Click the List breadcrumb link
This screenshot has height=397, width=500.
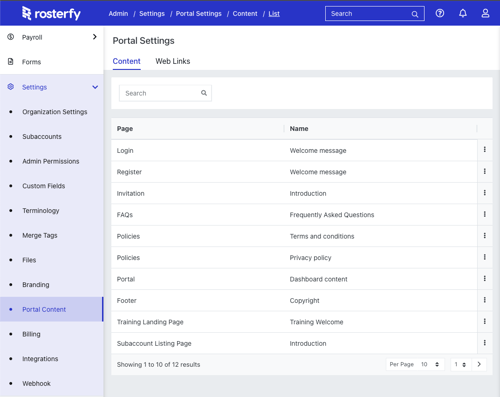(x=274, y=14)
